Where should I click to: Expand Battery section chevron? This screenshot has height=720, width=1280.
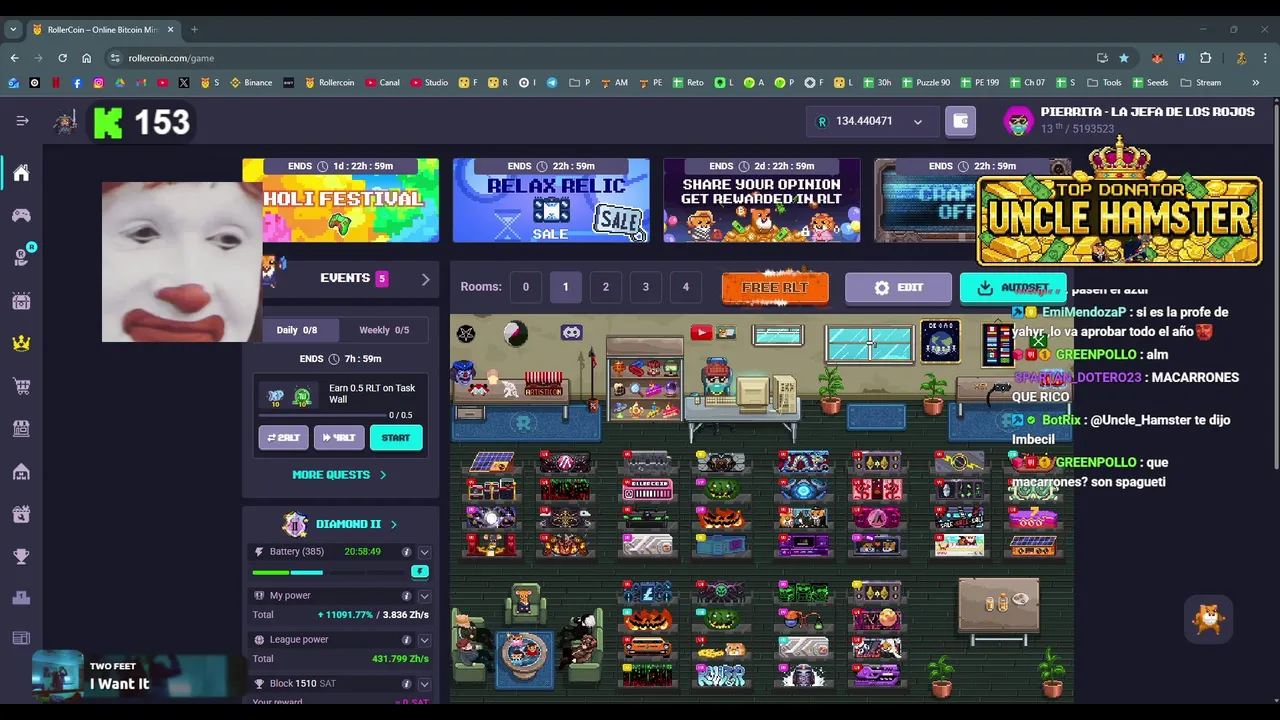(x=424, y=552)
